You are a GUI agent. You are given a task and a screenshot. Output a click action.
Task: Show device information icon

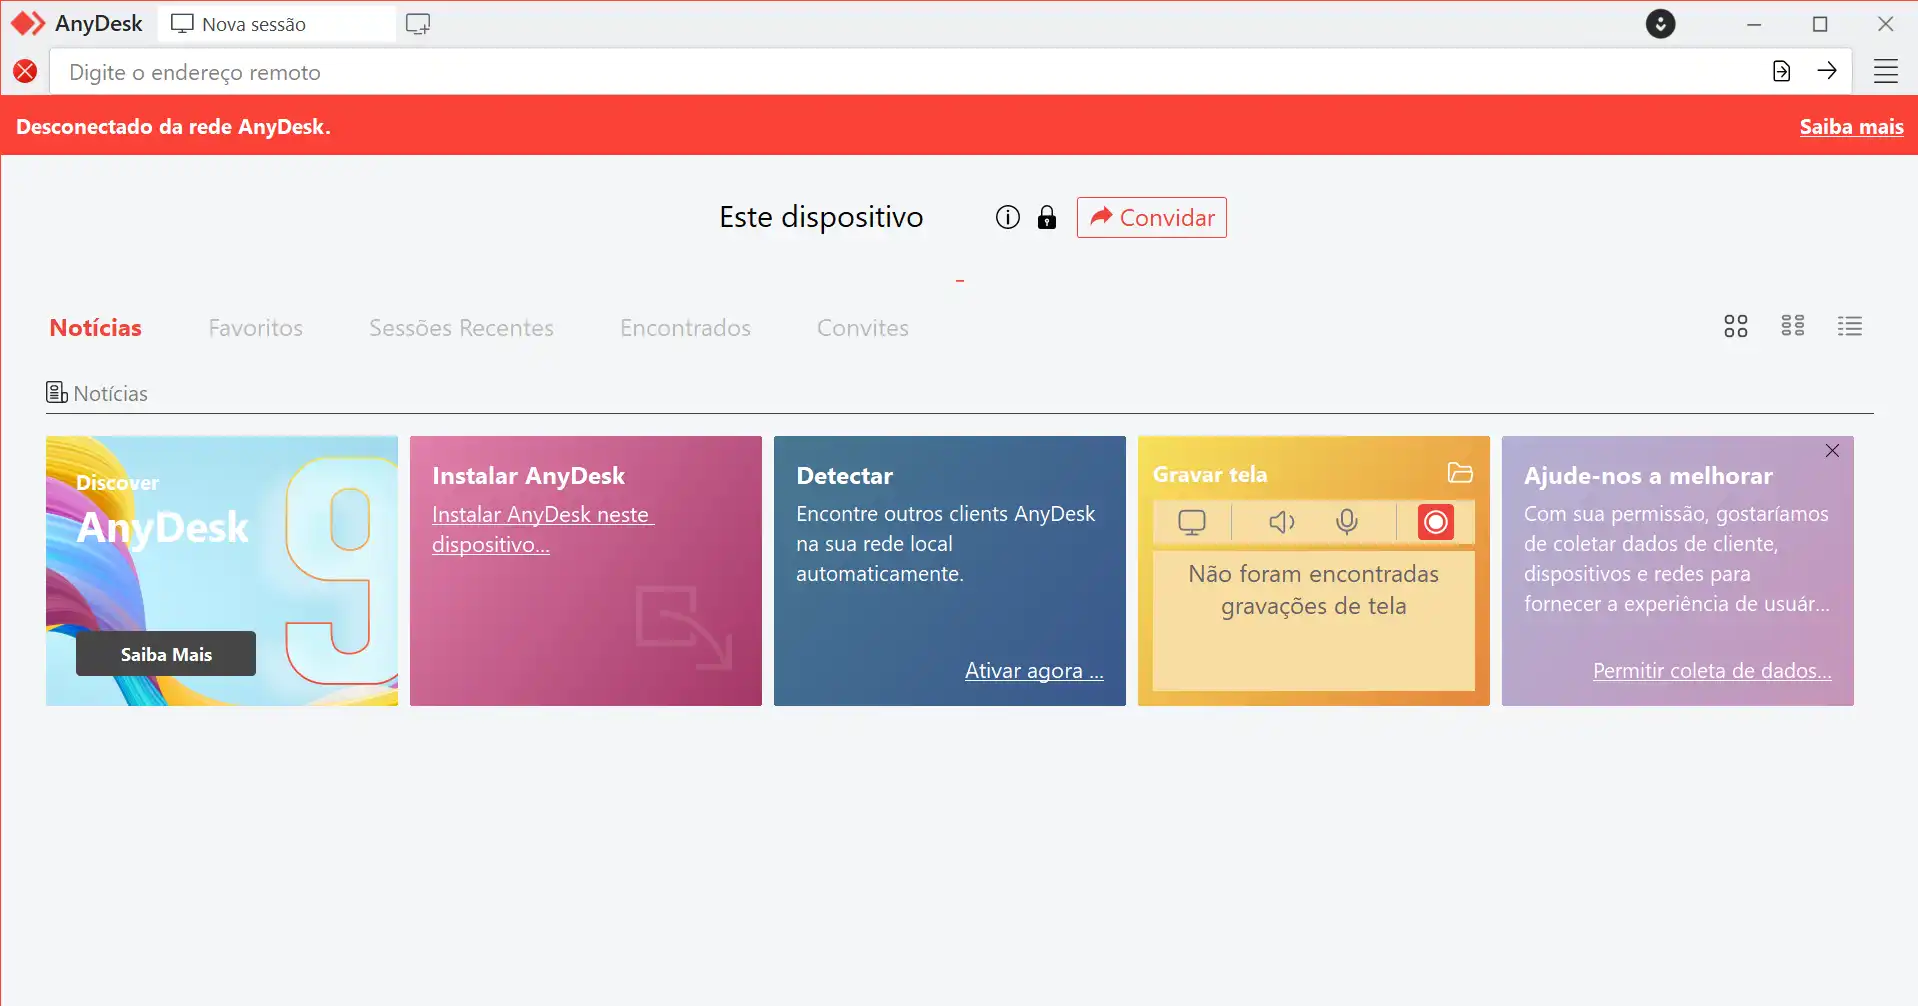tap(1008, 217)
